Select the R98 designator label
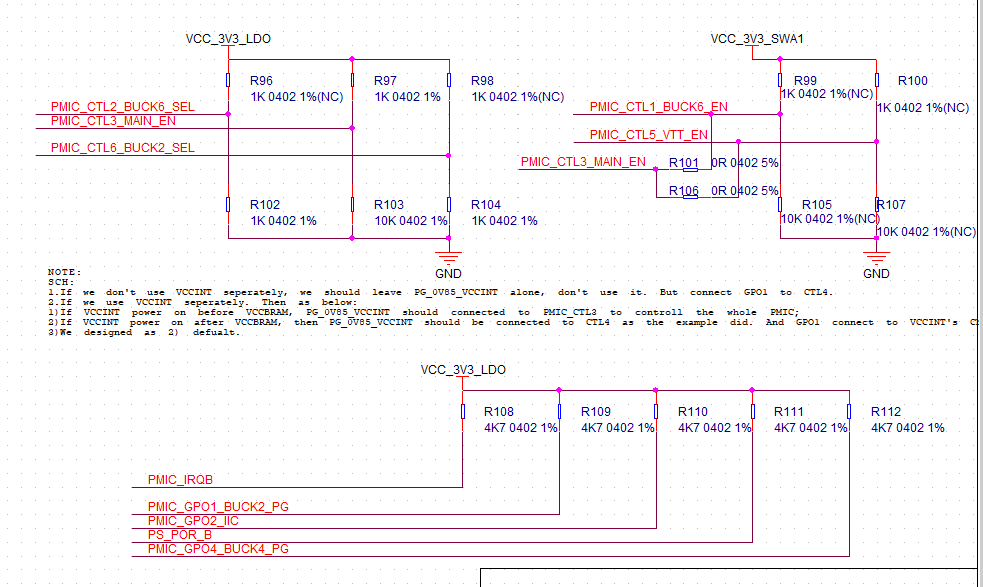The width and height of the screenshot is (983, 587). (482, 81)
